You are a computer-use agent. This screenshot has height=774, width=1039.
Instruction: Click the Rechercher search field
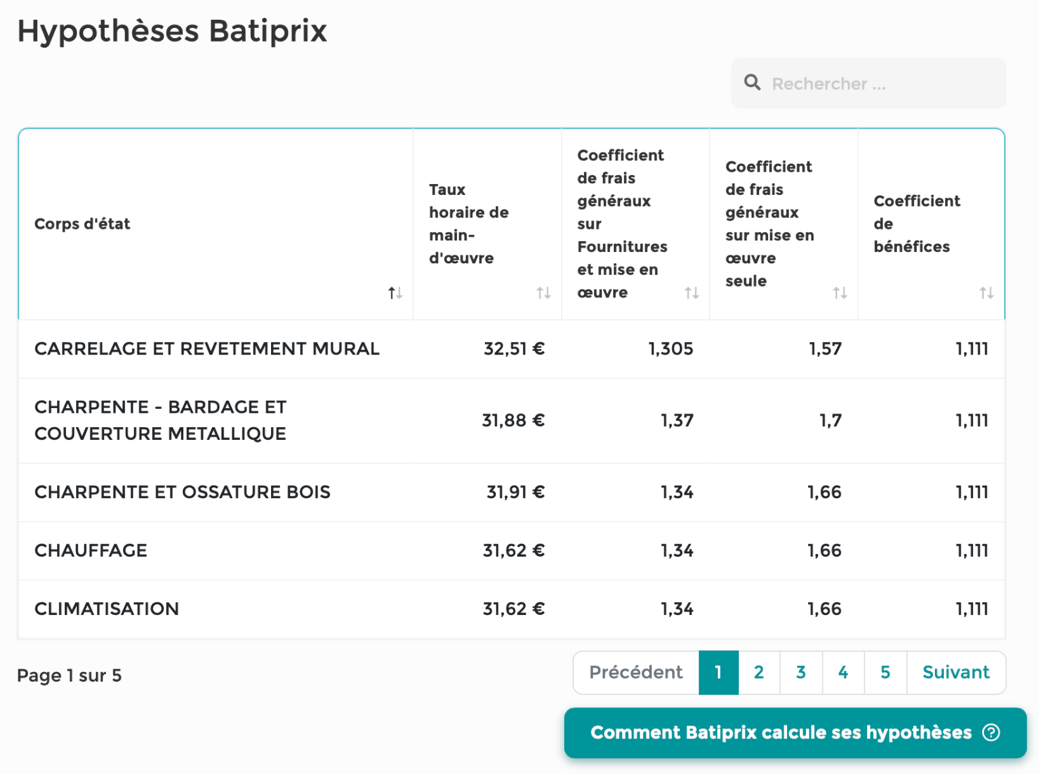click(x=868, y=83)
